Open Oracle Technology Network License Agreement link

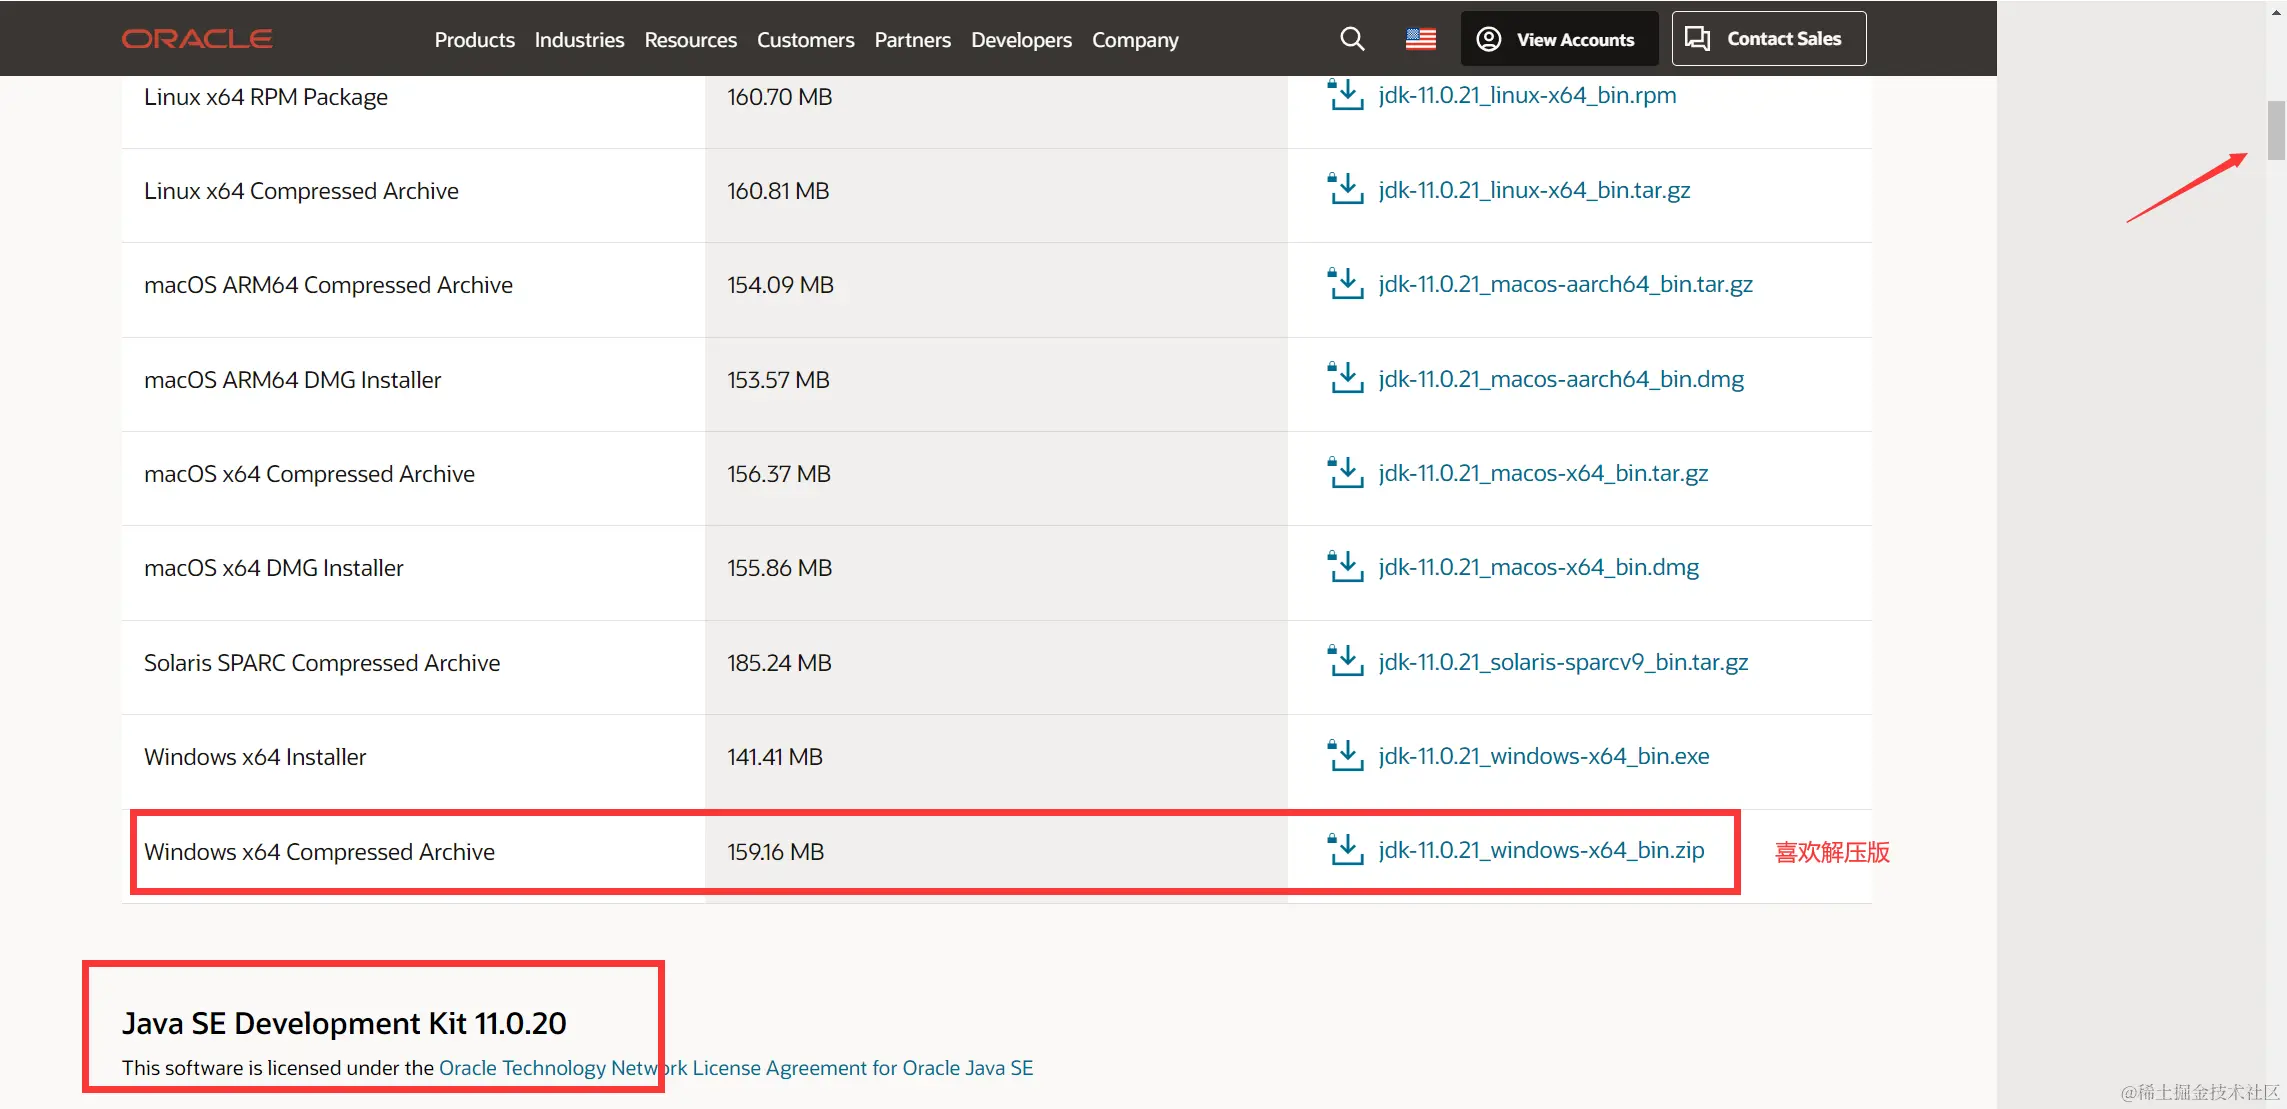coord(736,1068)
